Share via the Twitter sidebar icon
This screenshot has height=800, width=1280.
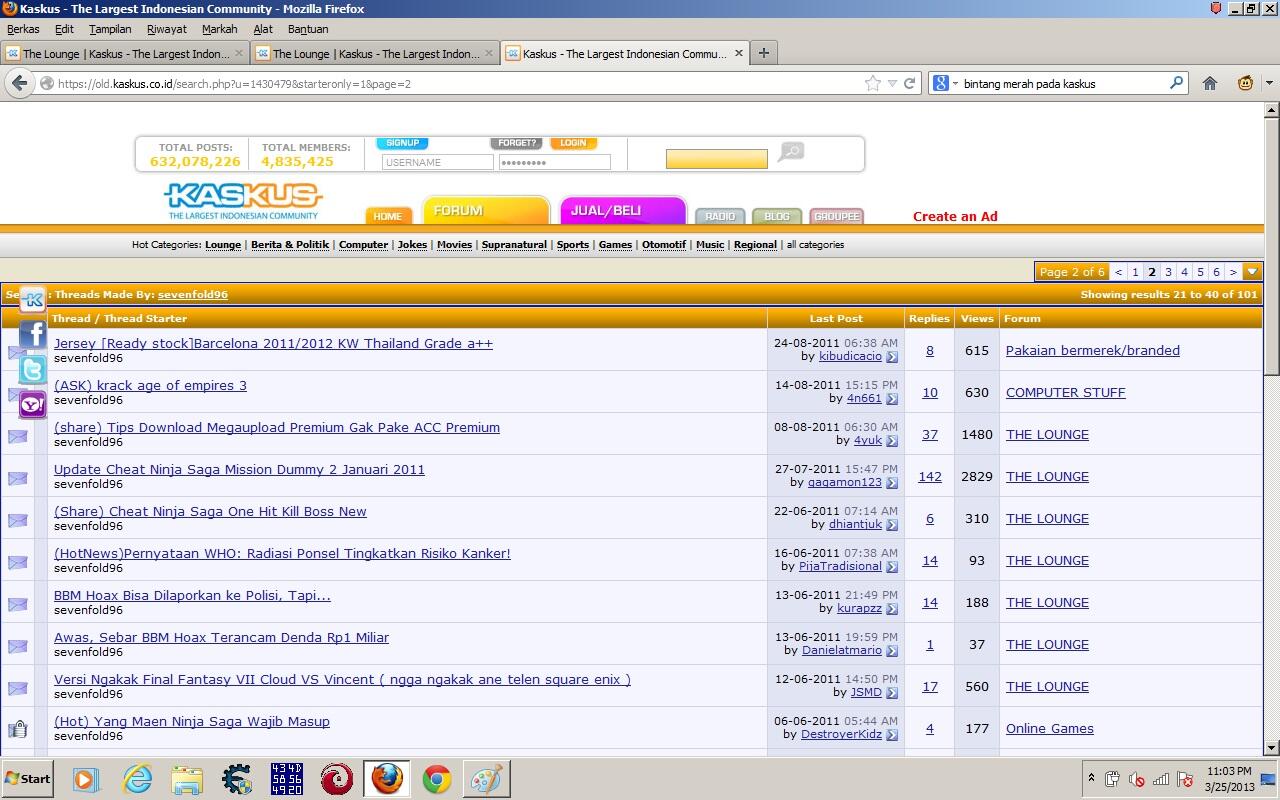point(33,369)
